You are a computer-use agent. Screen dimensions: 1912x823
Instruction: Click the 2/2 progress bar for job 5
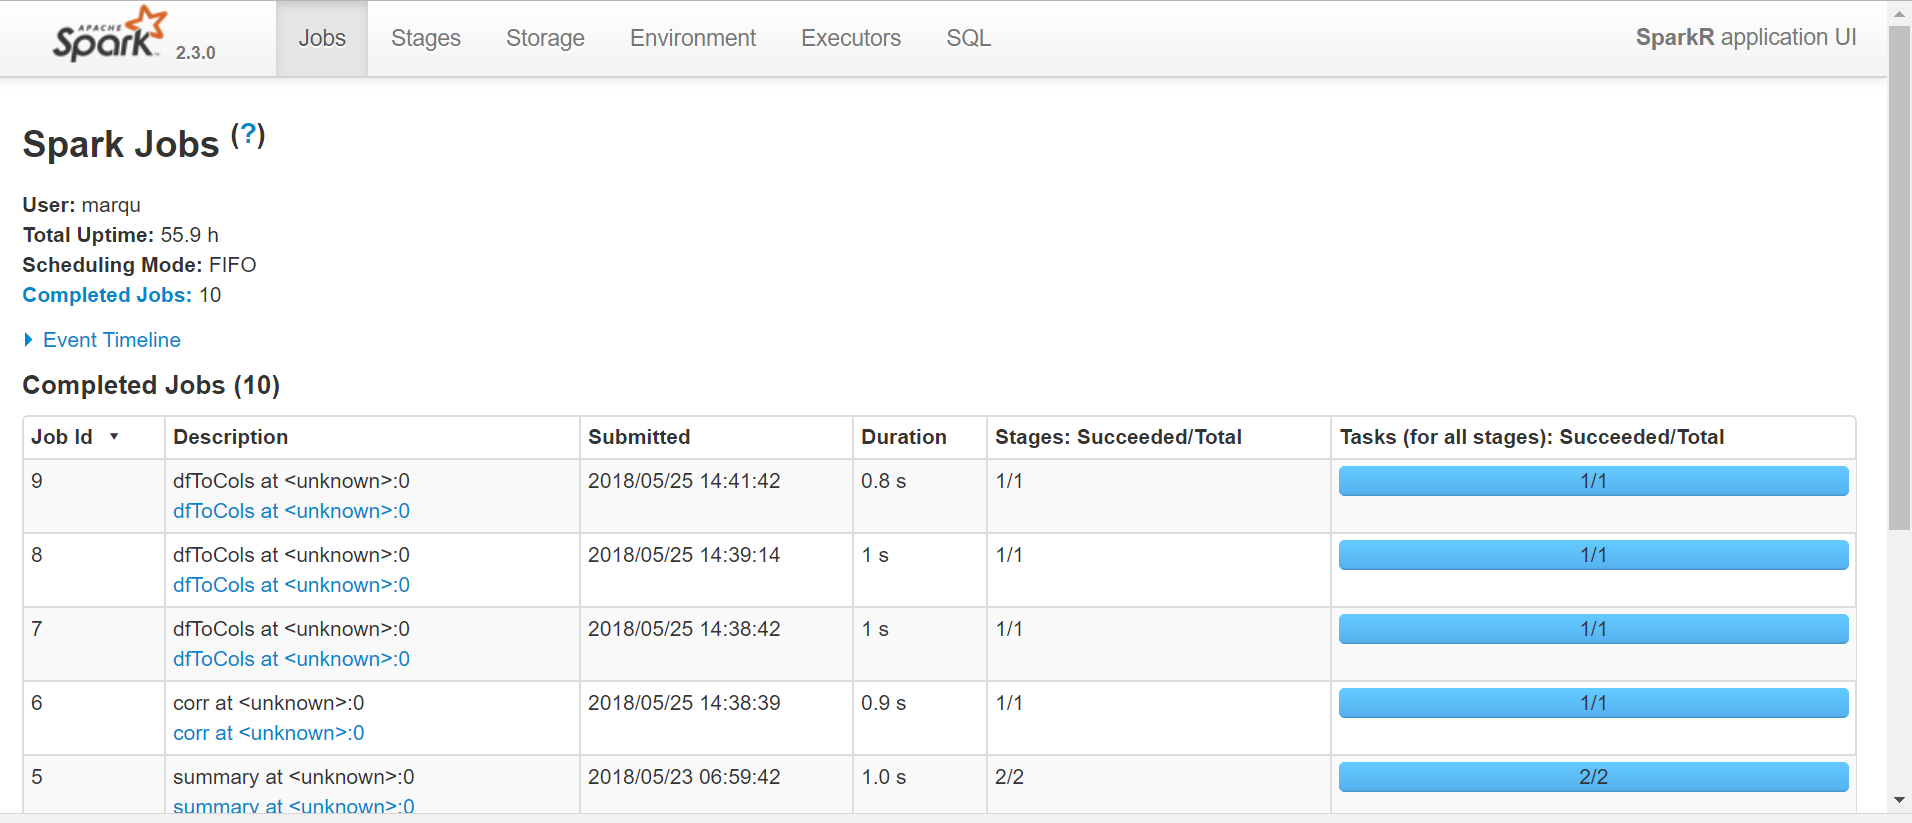pos(1593,777)
